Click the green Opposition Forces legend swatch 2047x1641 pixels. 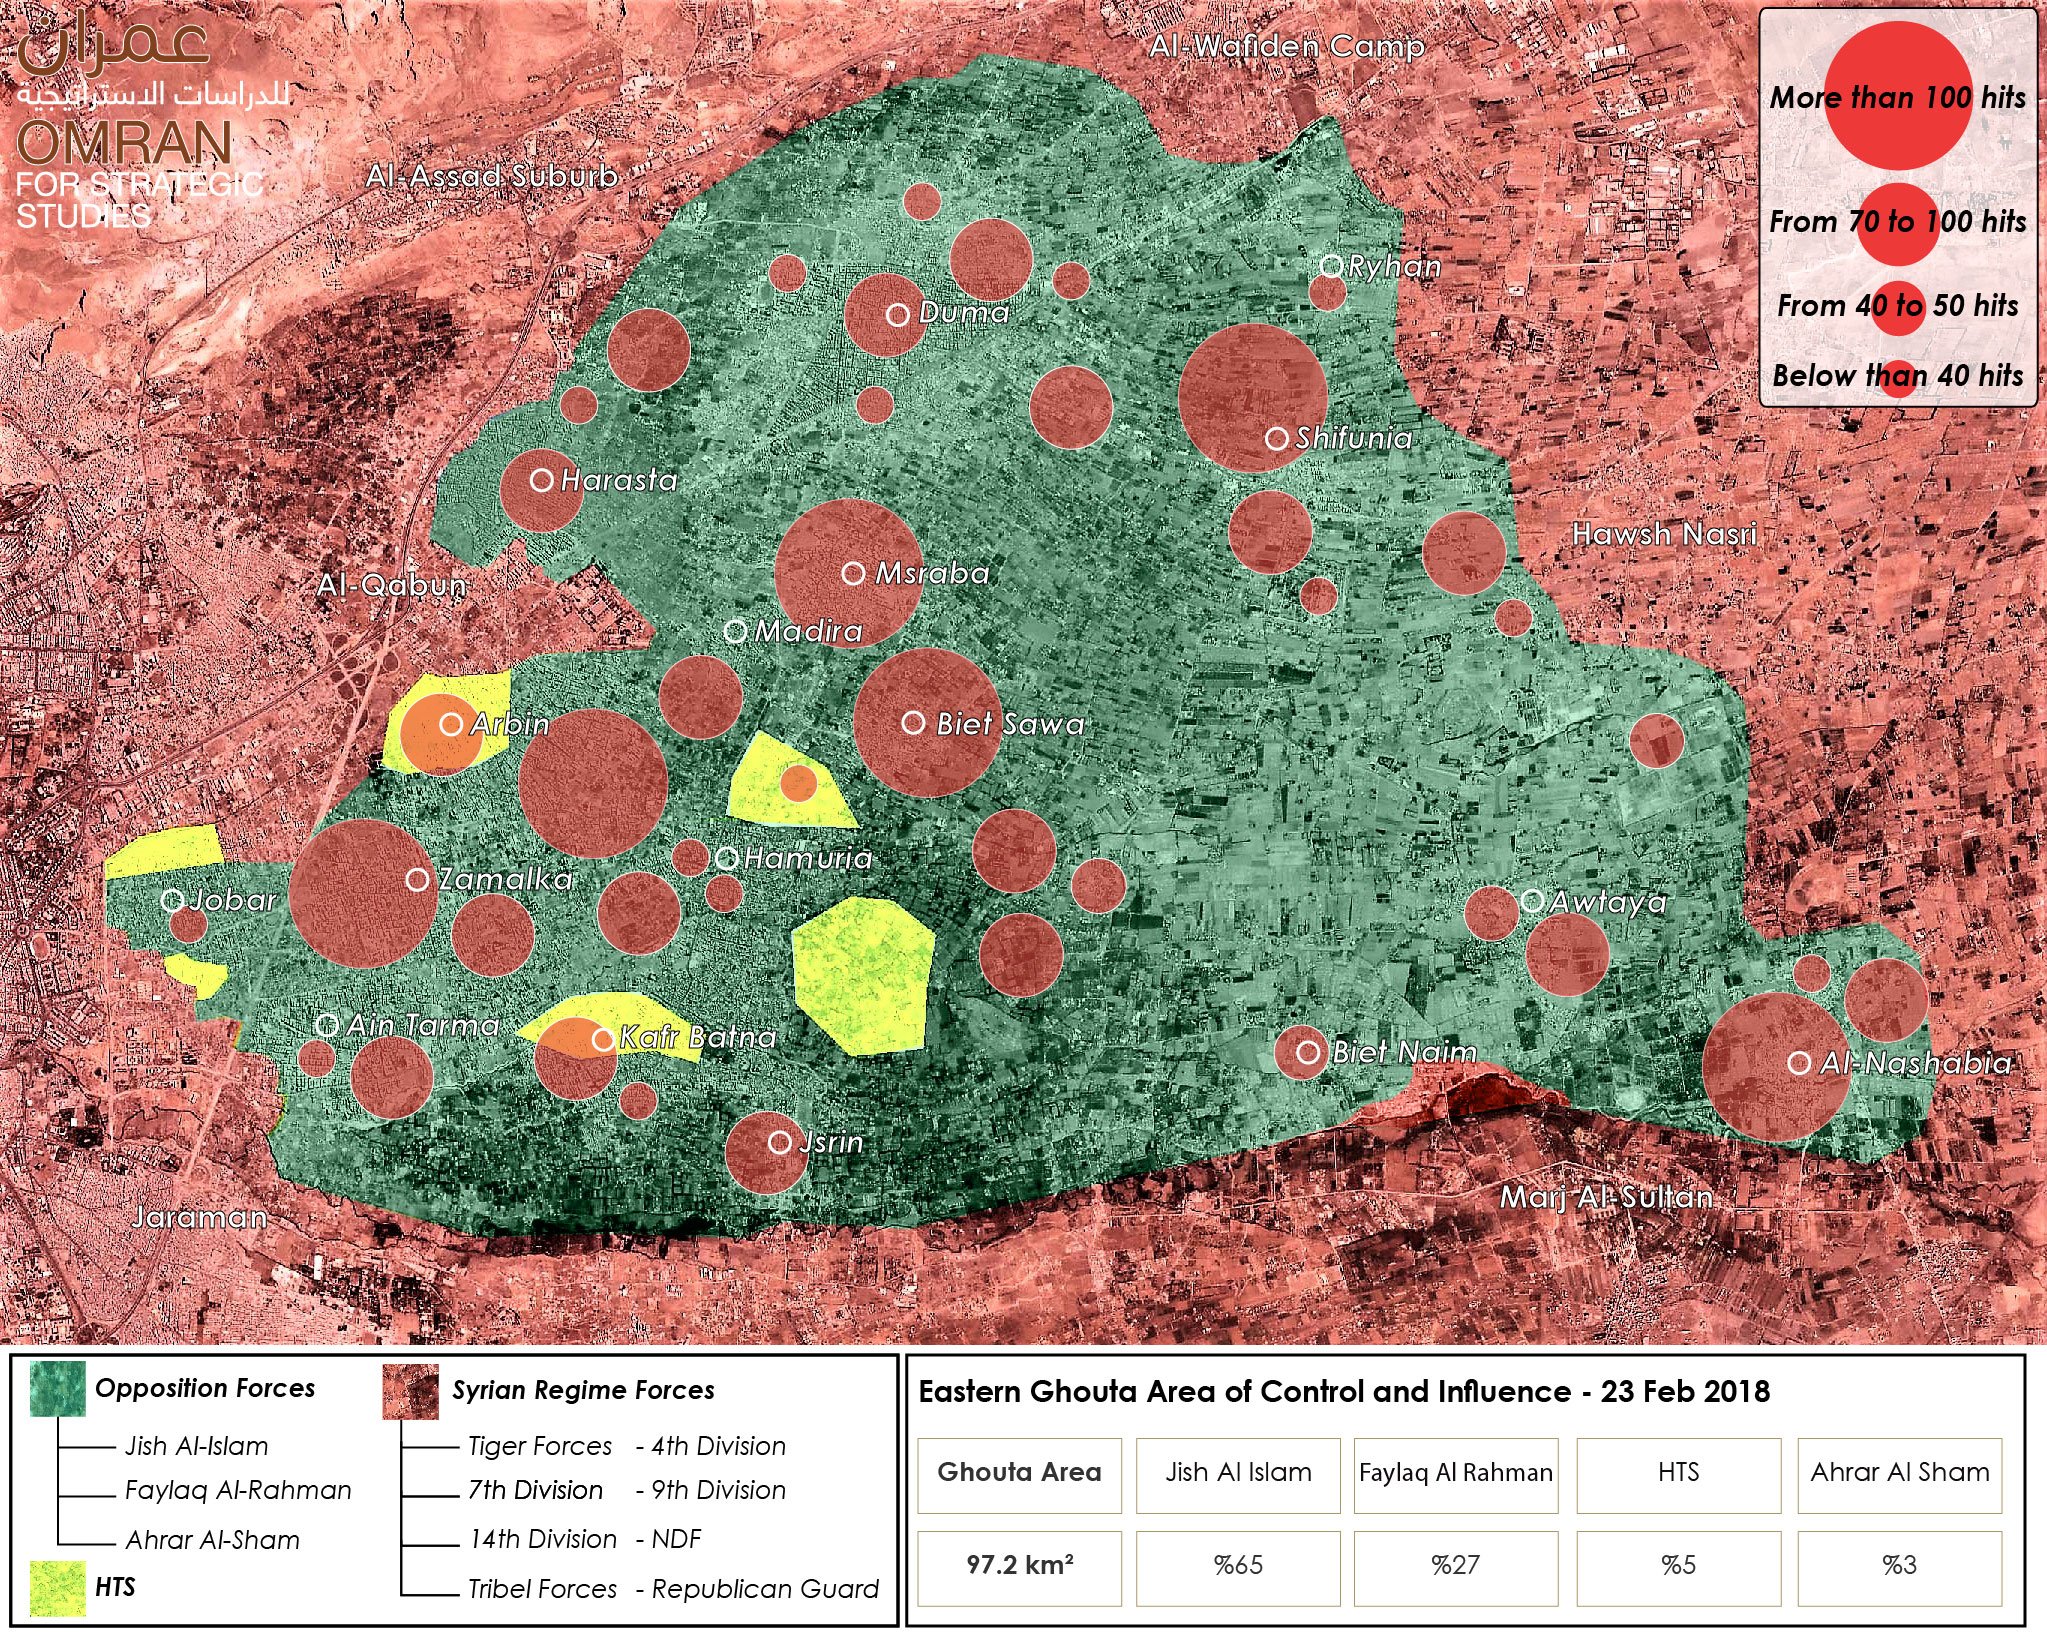[x=58, y=1389]
